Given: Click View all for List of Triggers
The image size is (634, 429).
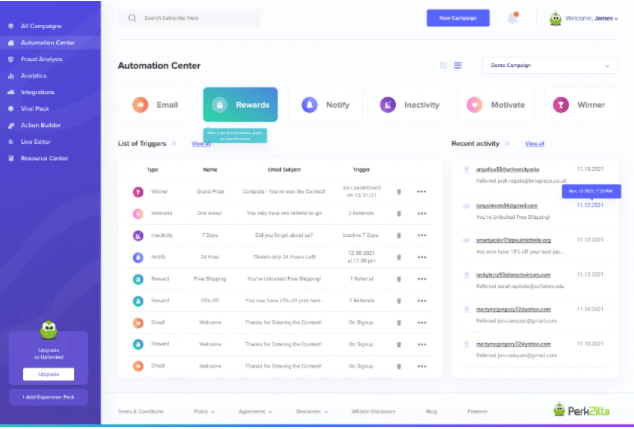Looking at the screenshot, I should point(201,144).
